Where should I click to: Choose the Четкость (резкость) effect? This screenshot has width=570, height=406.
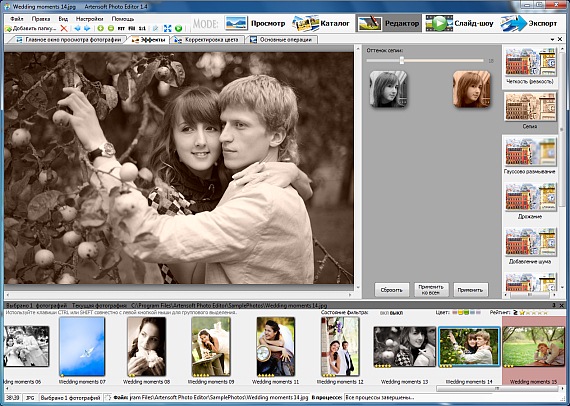(530, 66)
